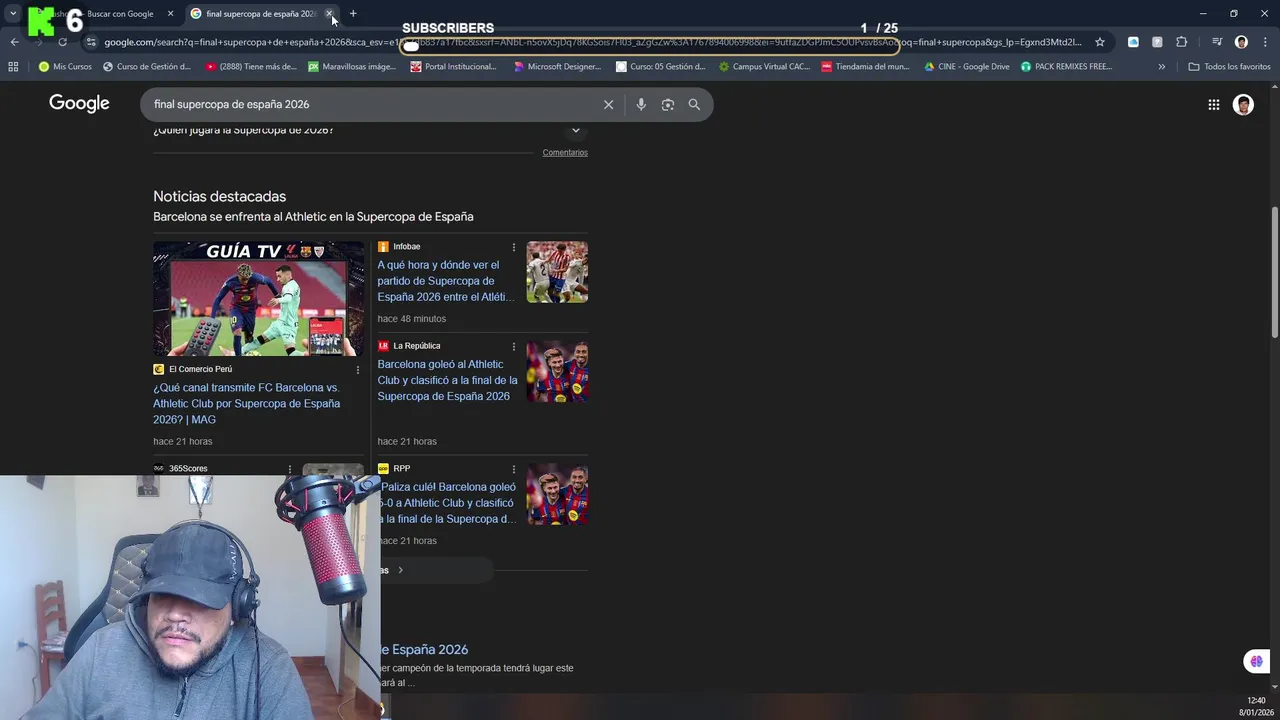This screenshot has height=720, width=1280.
Task: Open the '(2888) Tiene más de...' YouTube bookmark
Action: 251,67
